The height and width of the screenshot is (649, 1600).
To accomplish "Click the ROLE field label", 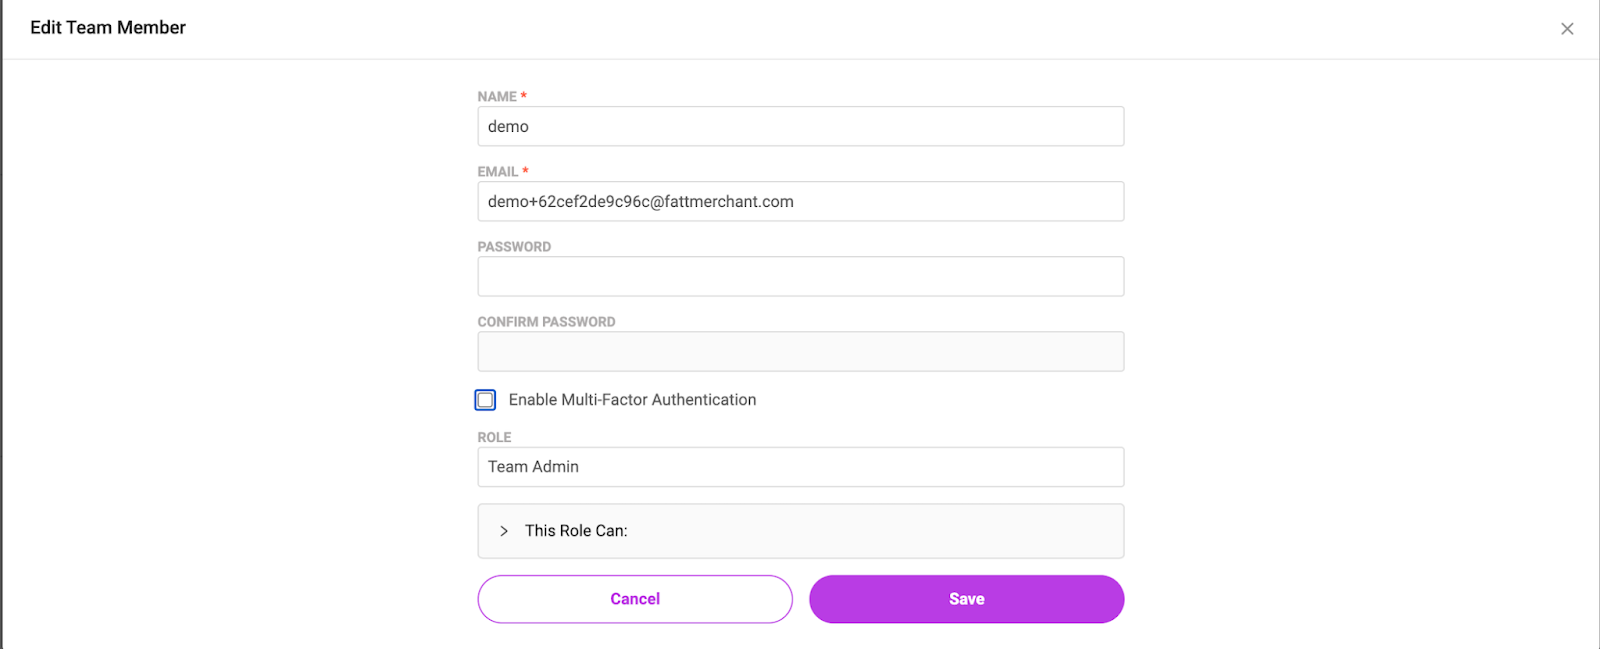I will pyautogui.click(x=494, y=438).
